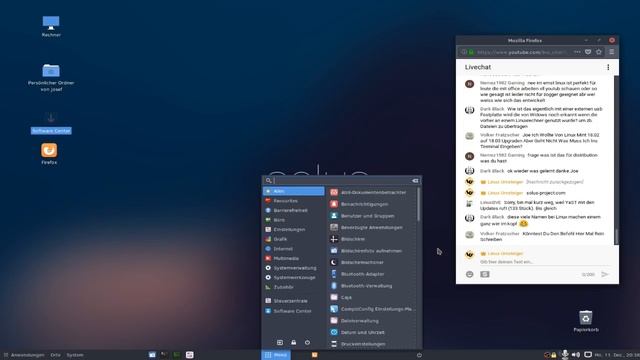The image size is (640, 360).
Task: Open the Livechat options kebab menu
Action: point(608,67)
